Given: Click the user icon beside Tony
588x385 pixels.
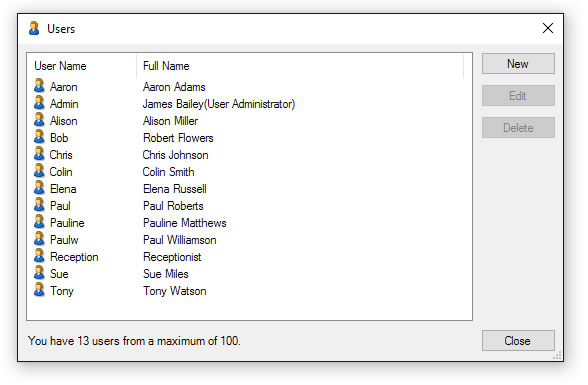Looking at the screenshot, I should tap(39, 290).
